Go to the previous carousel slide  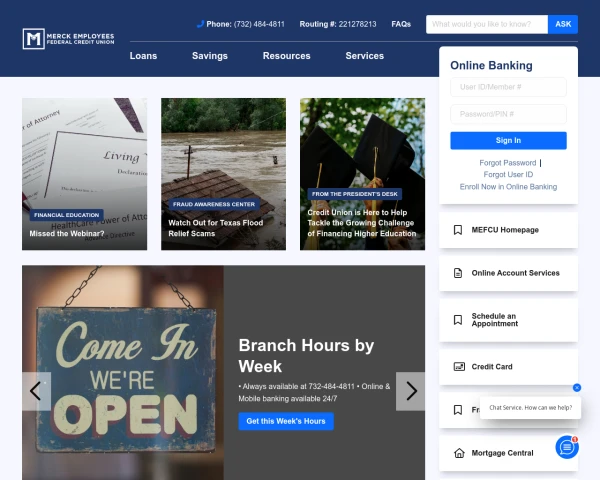tap(36, 391)
